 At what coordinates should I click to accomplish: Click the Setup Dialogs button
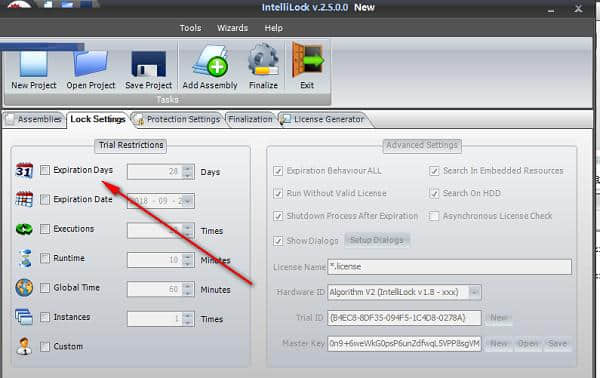[x=377, y=240]
